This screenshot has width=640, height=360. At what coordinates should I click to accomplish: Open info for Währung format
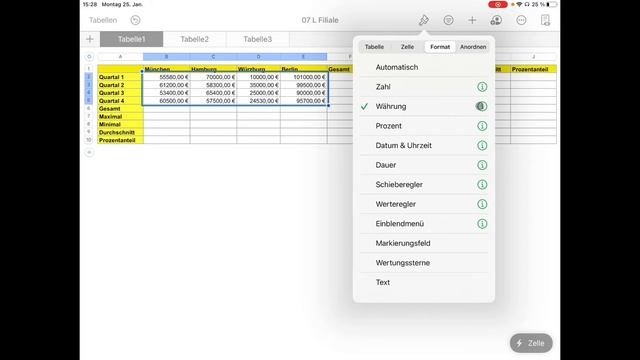(482, 107)
